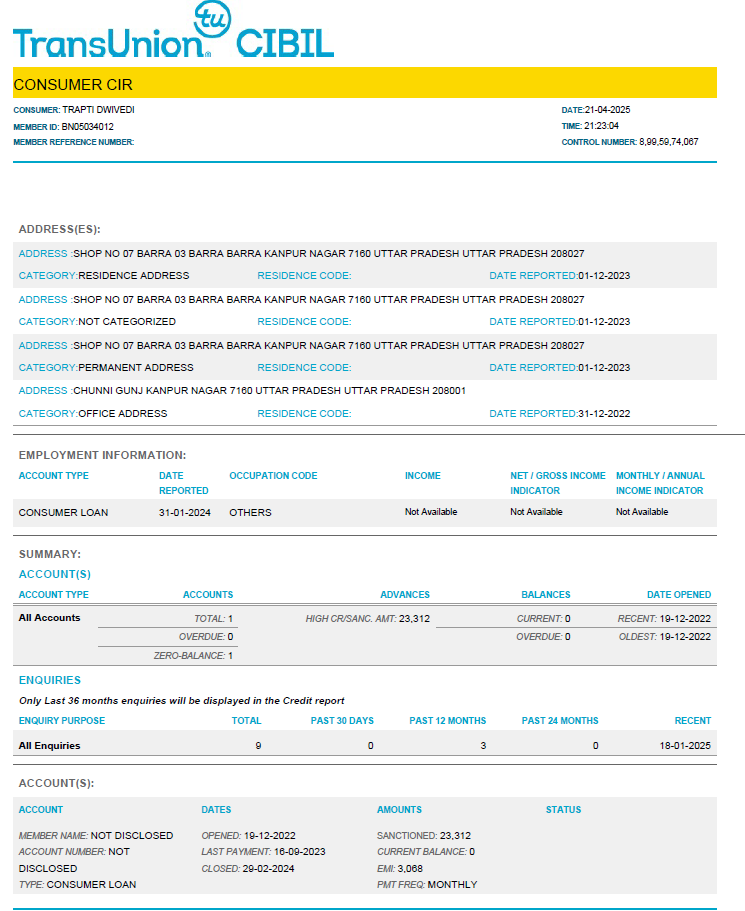The height and width of the screenshot is (911, 745).
Task: Click MEMBER NAME: NOT DISCLOSED
Action: 96,835
